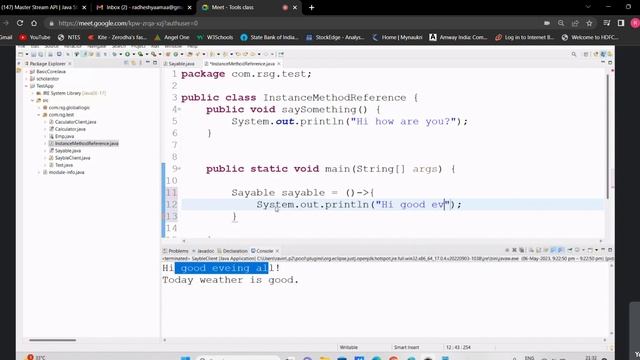Open the Kite - Zerodha bookmark
Viewport: 640px width, 360px height.
coord(118,37)
